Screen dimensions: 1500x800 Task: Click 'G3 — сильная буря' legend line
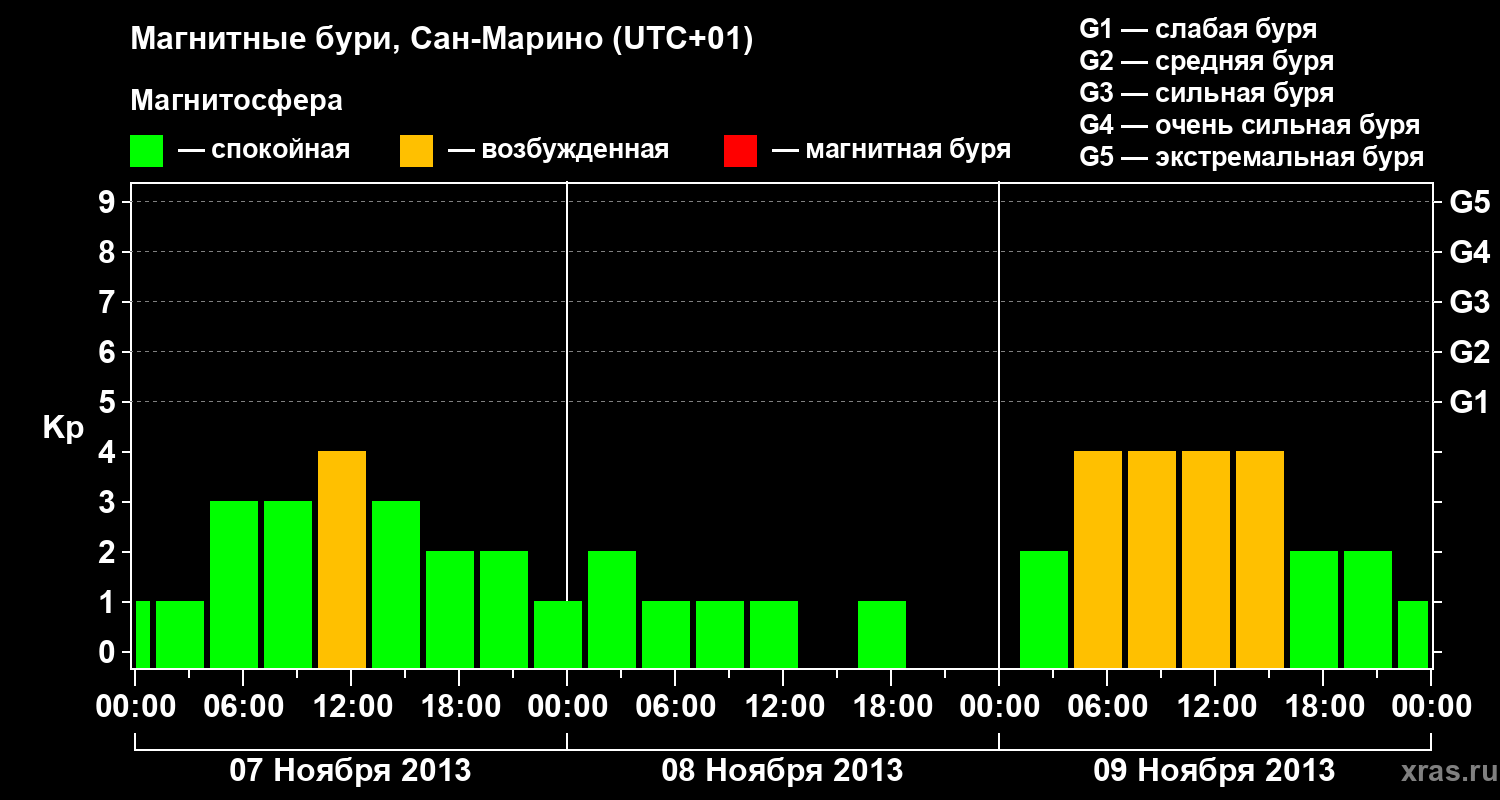pos(1206,93)
